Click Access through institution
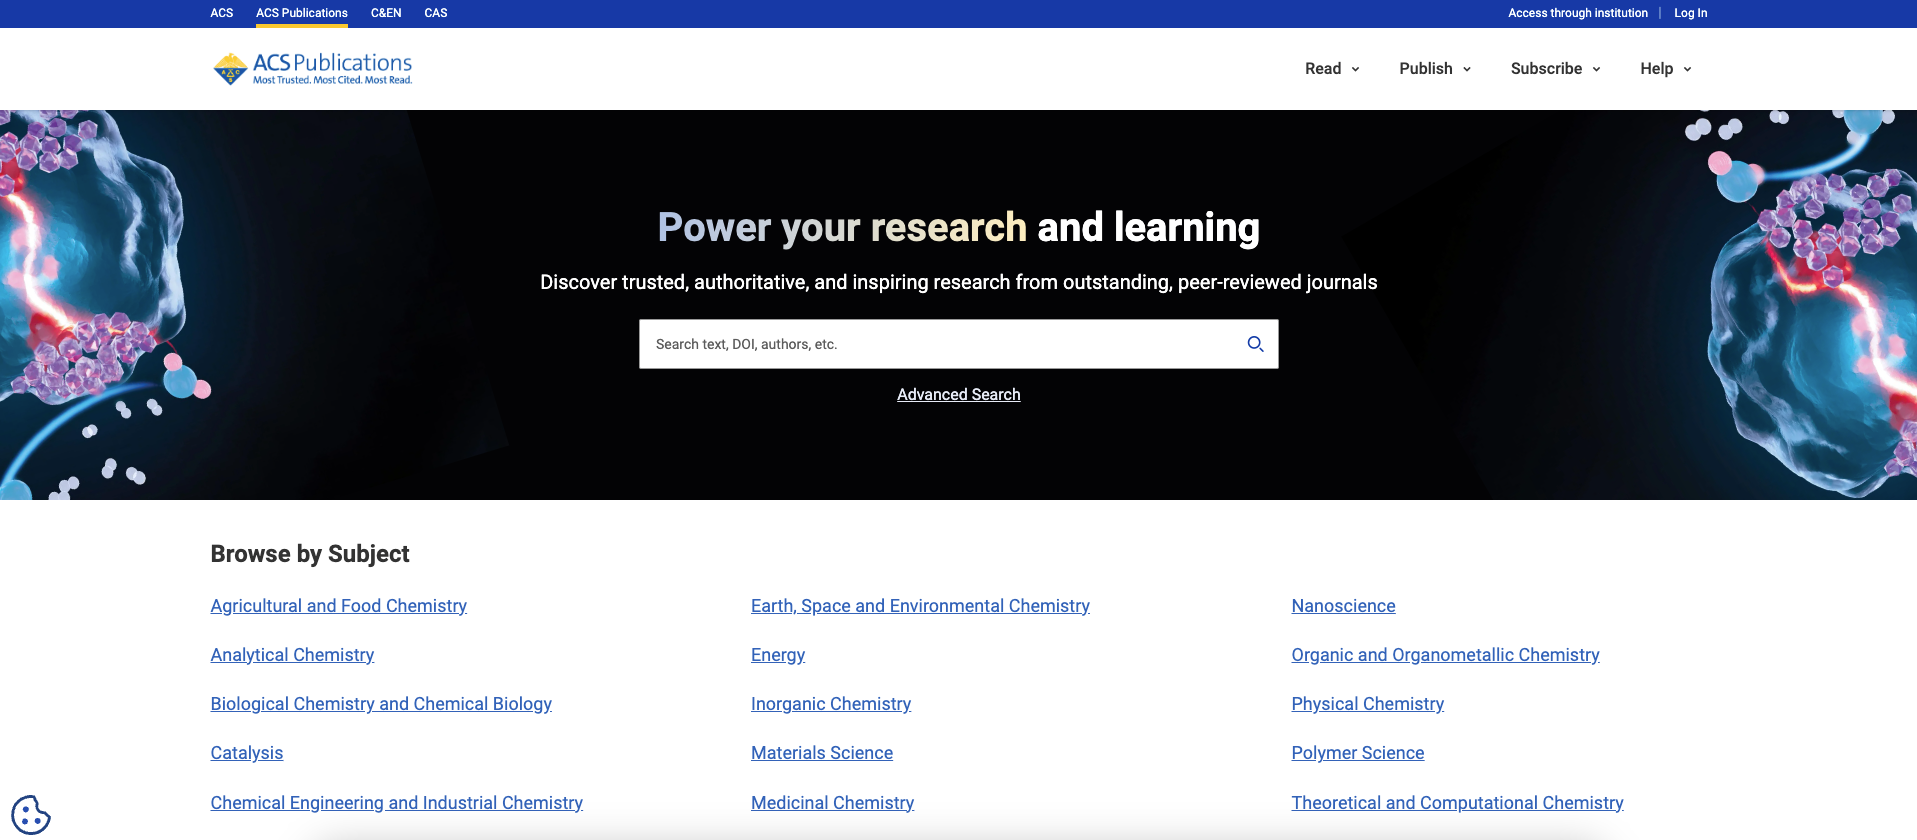This screenshot has width=1917, height=840. (x=1577, y=13)
